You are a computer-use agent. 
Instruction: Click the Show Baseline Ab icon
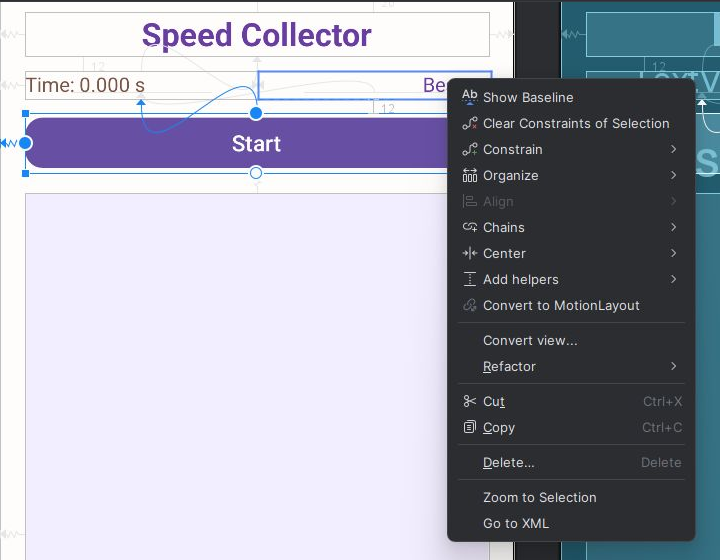(469, 97)
